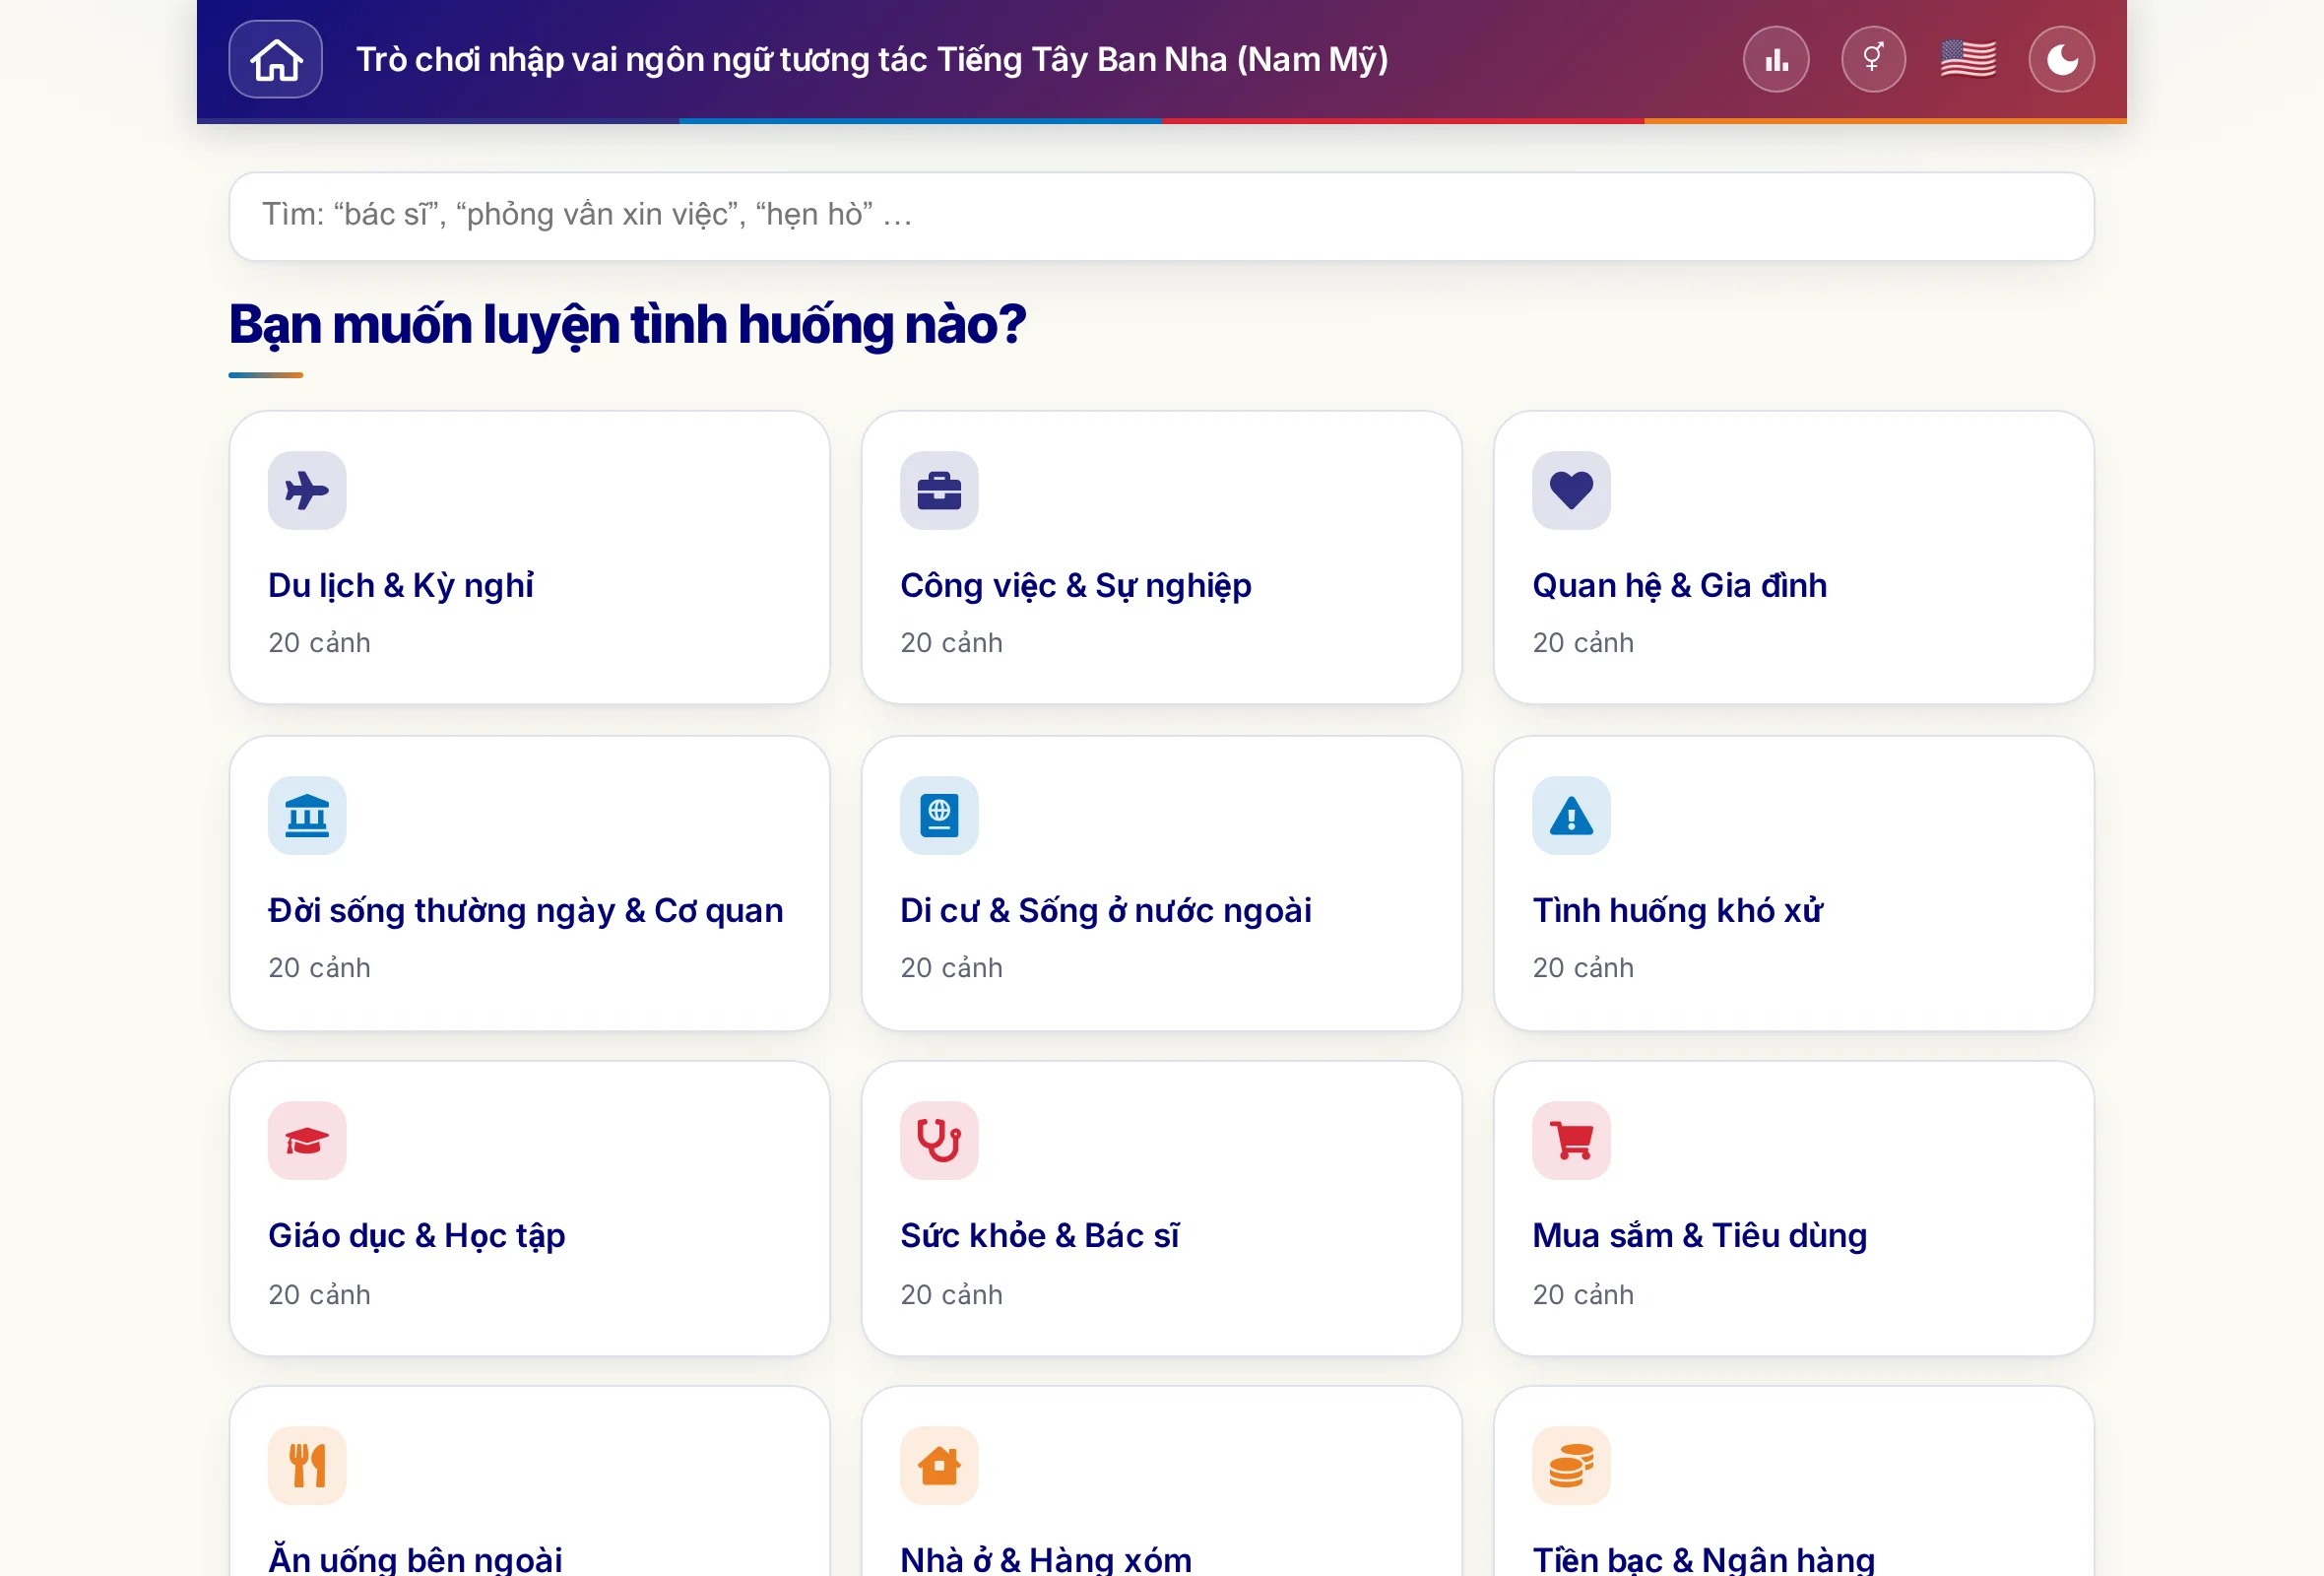Click 20 cảnh under Quan hệ & Gia đình

(x=1583, y=643)
